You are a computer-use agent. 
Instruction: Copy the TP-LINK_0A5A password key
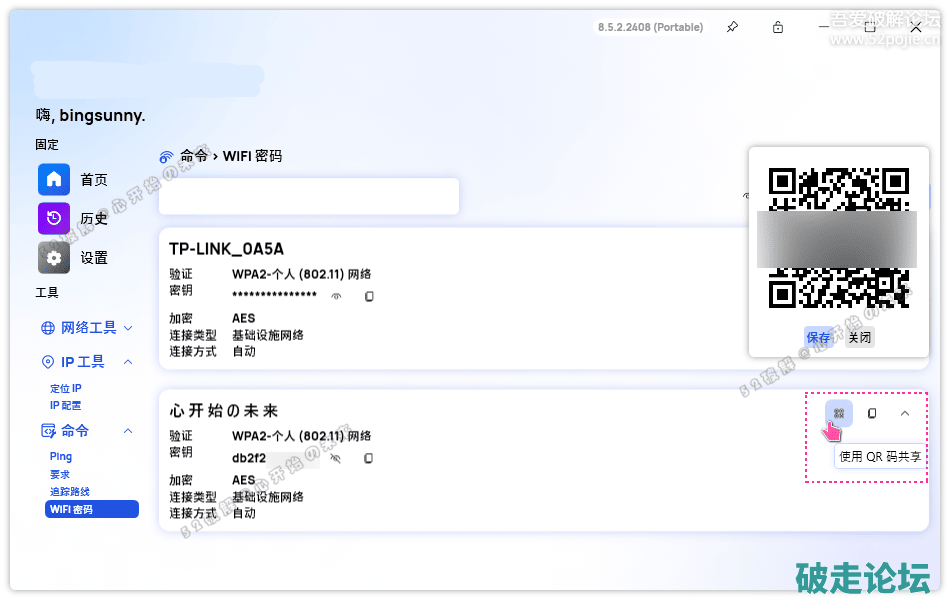(x=368, y=296)
